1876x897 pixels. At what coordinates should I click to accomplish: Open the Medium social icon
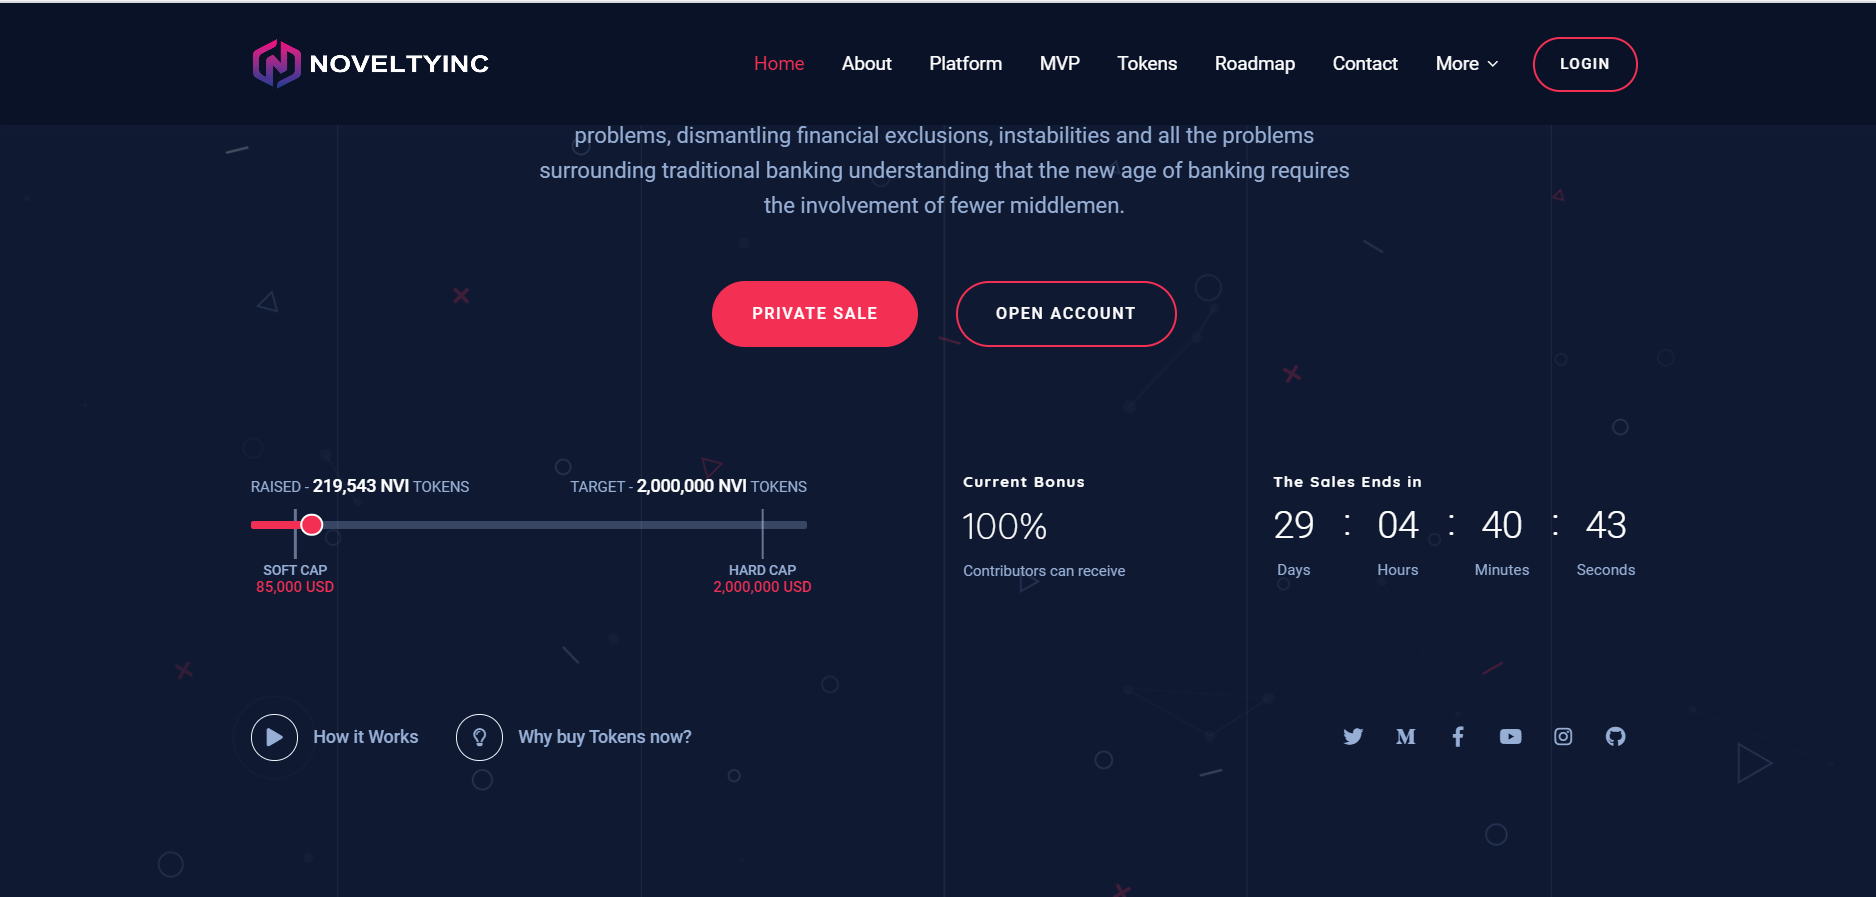point(1405,737)
